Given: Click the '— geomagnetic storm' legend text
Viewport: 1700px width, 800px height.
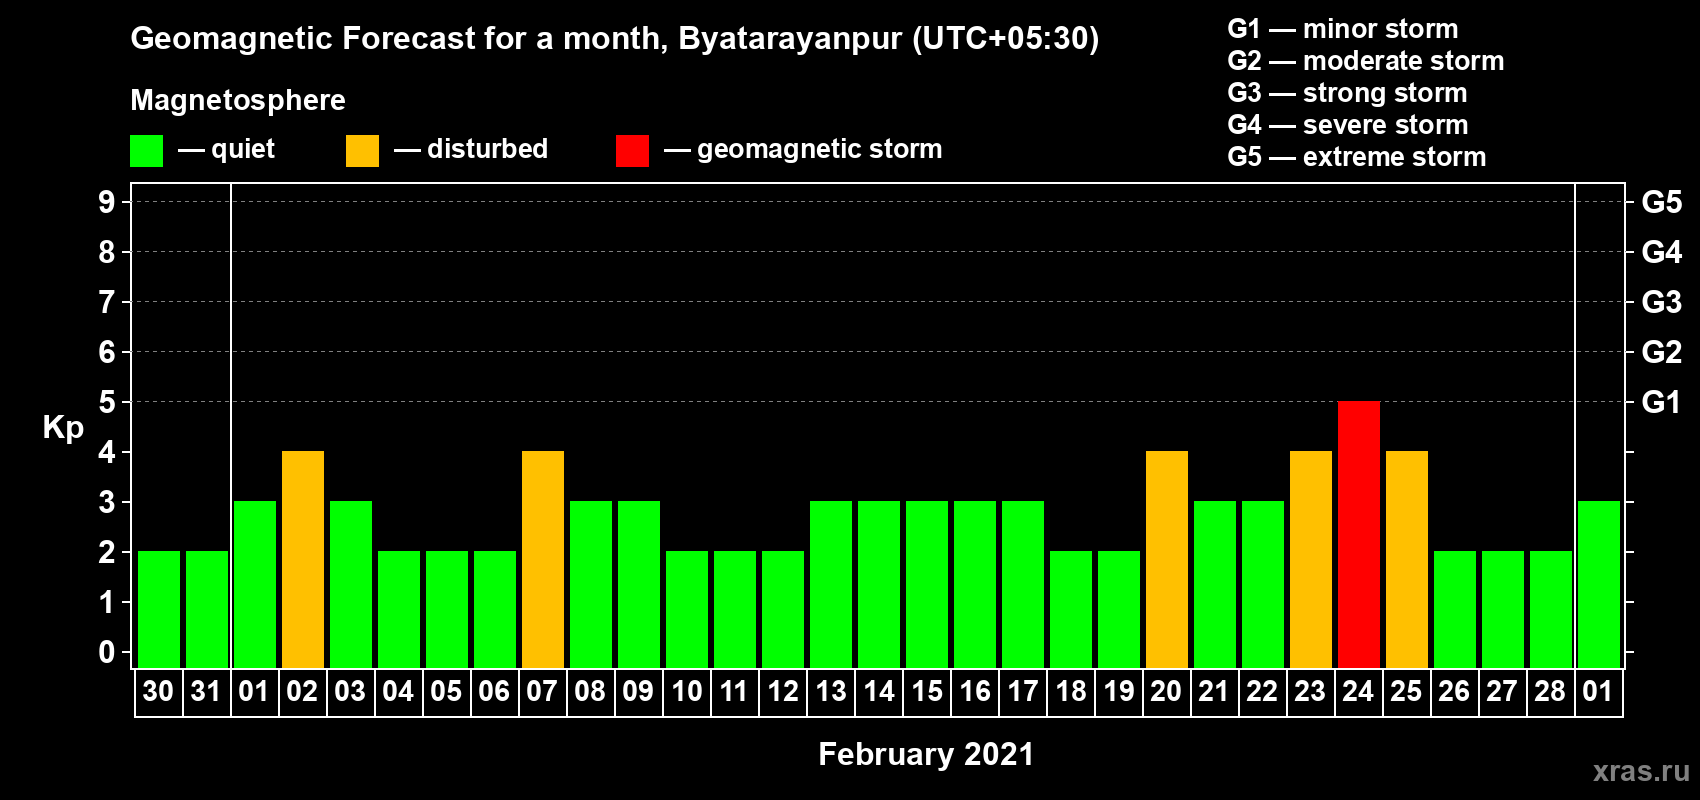Looking at the screenshot, I should pos(803,149).
